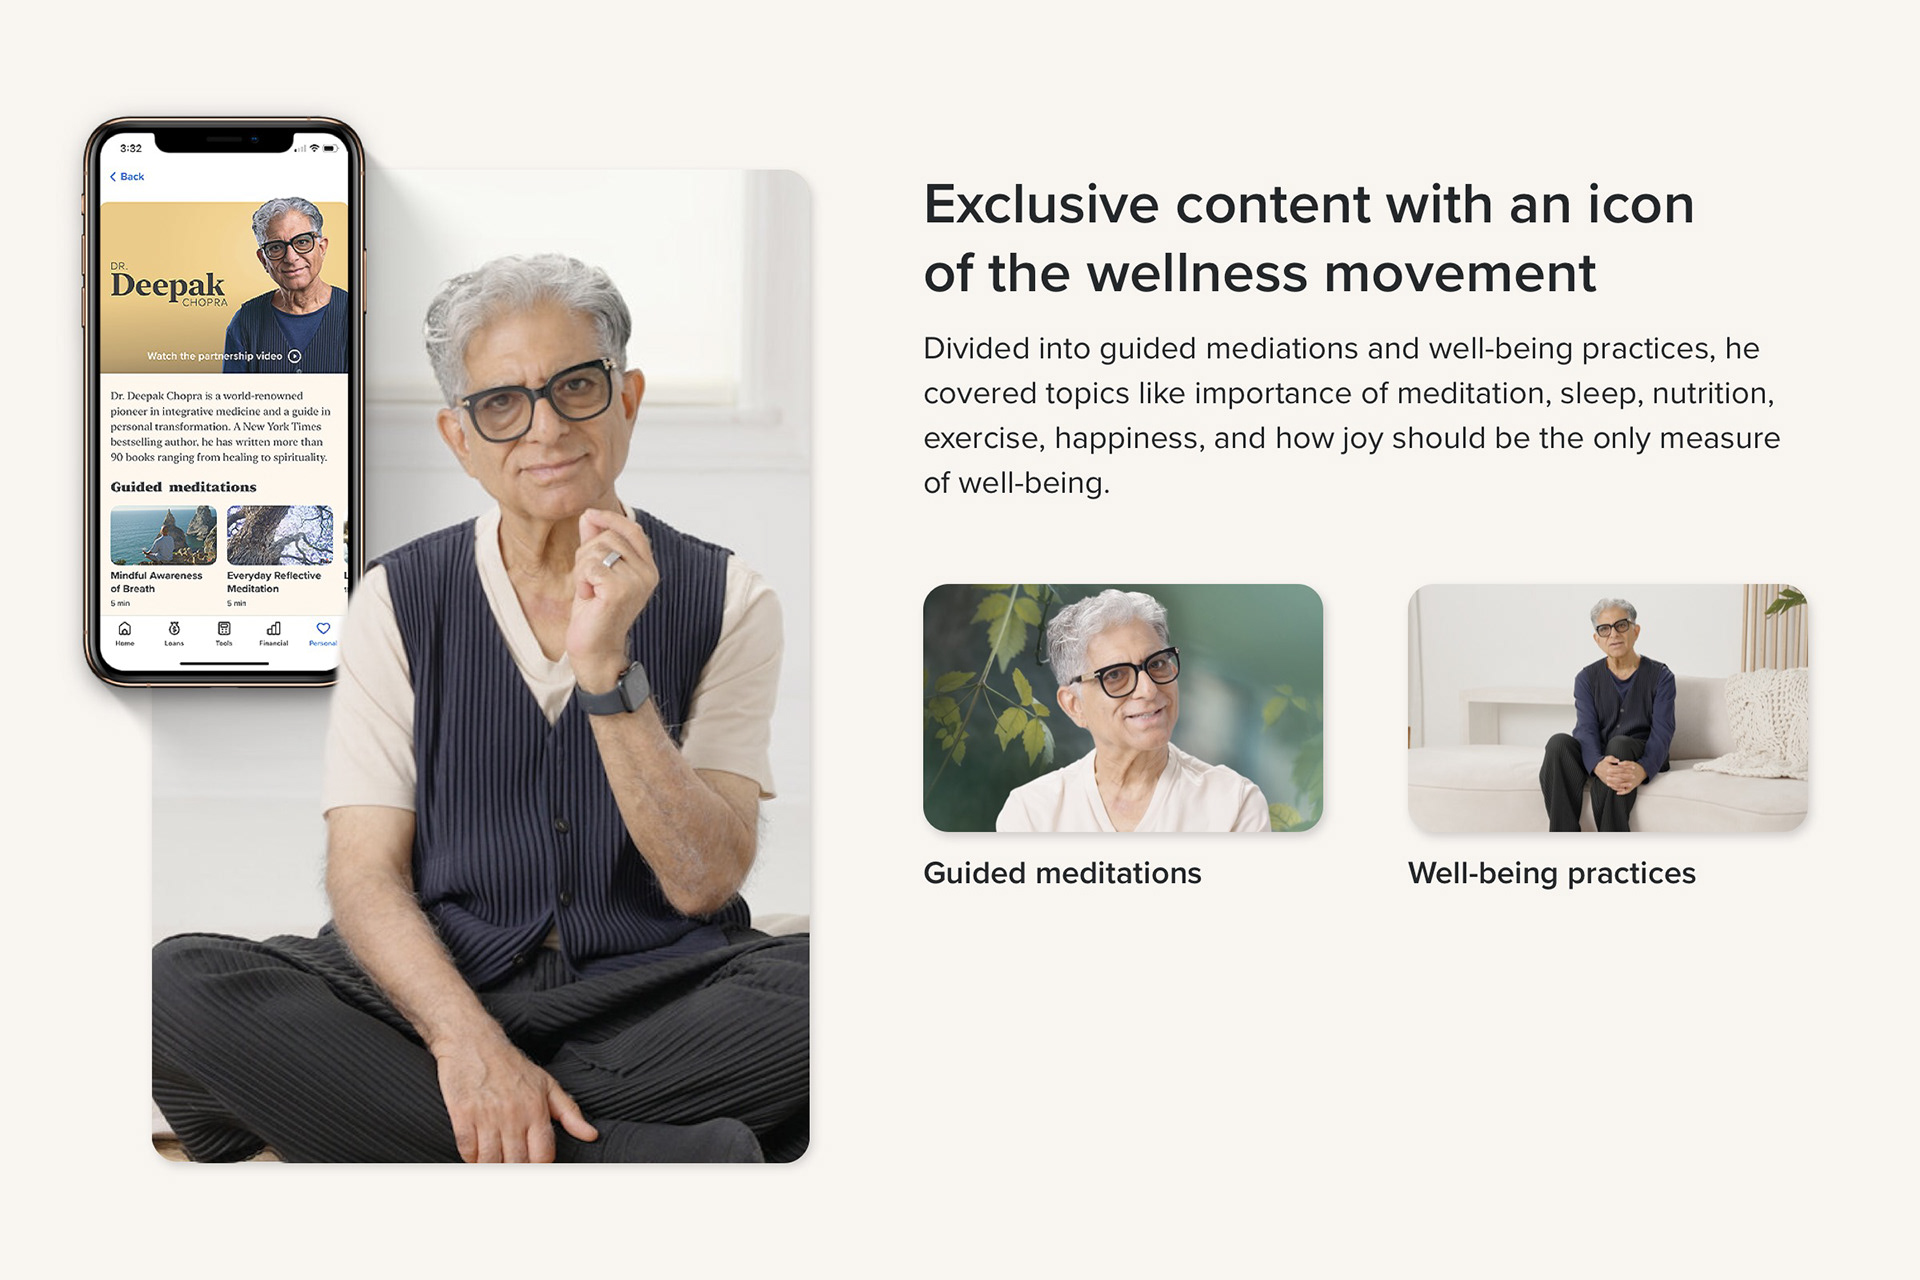Tap the Wi-Fi icon in the phone status bar
The height and width of the screenshot is (1280, 1920).
point(314,148)
